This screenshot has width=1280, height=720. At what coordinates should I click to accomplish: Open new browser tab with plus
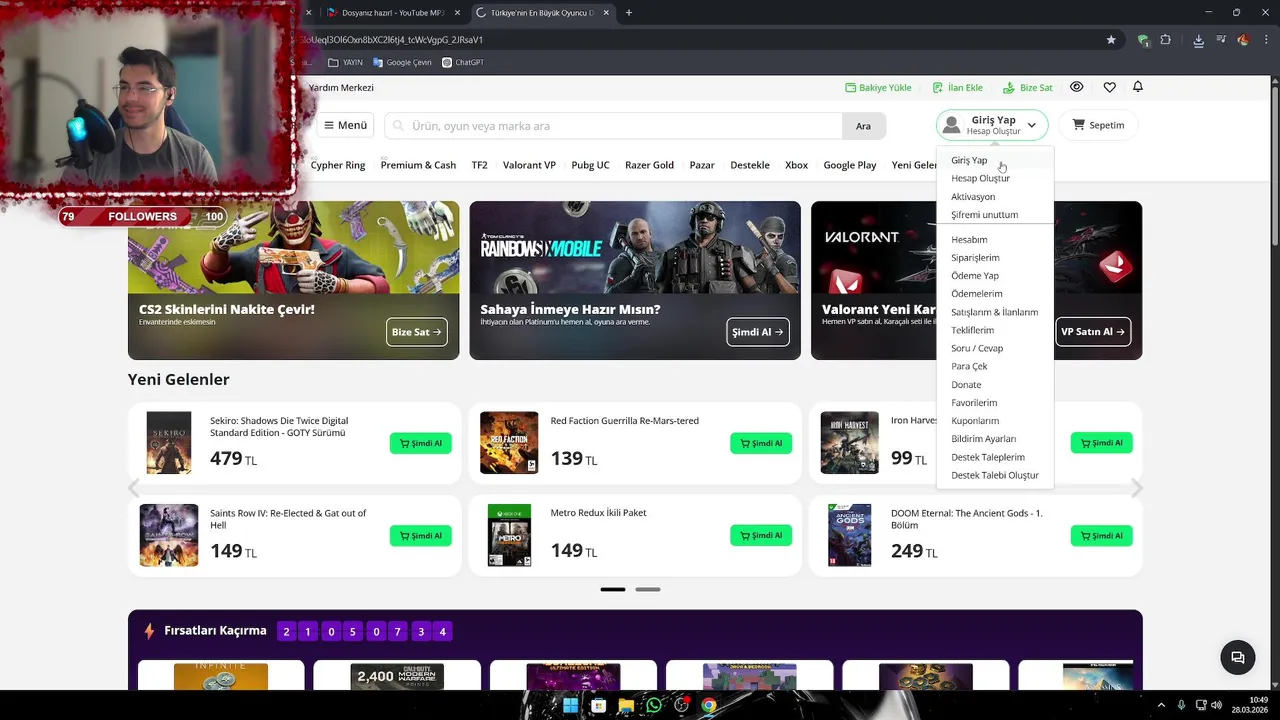point(629,13)
